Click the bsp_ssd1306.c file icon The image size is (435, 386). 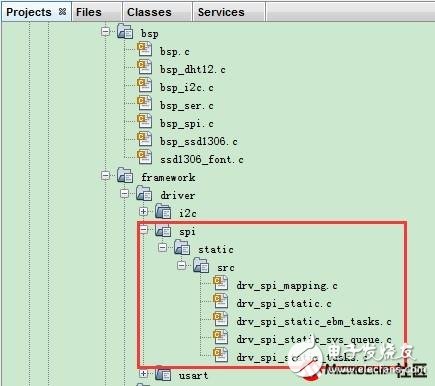[145, 139]
